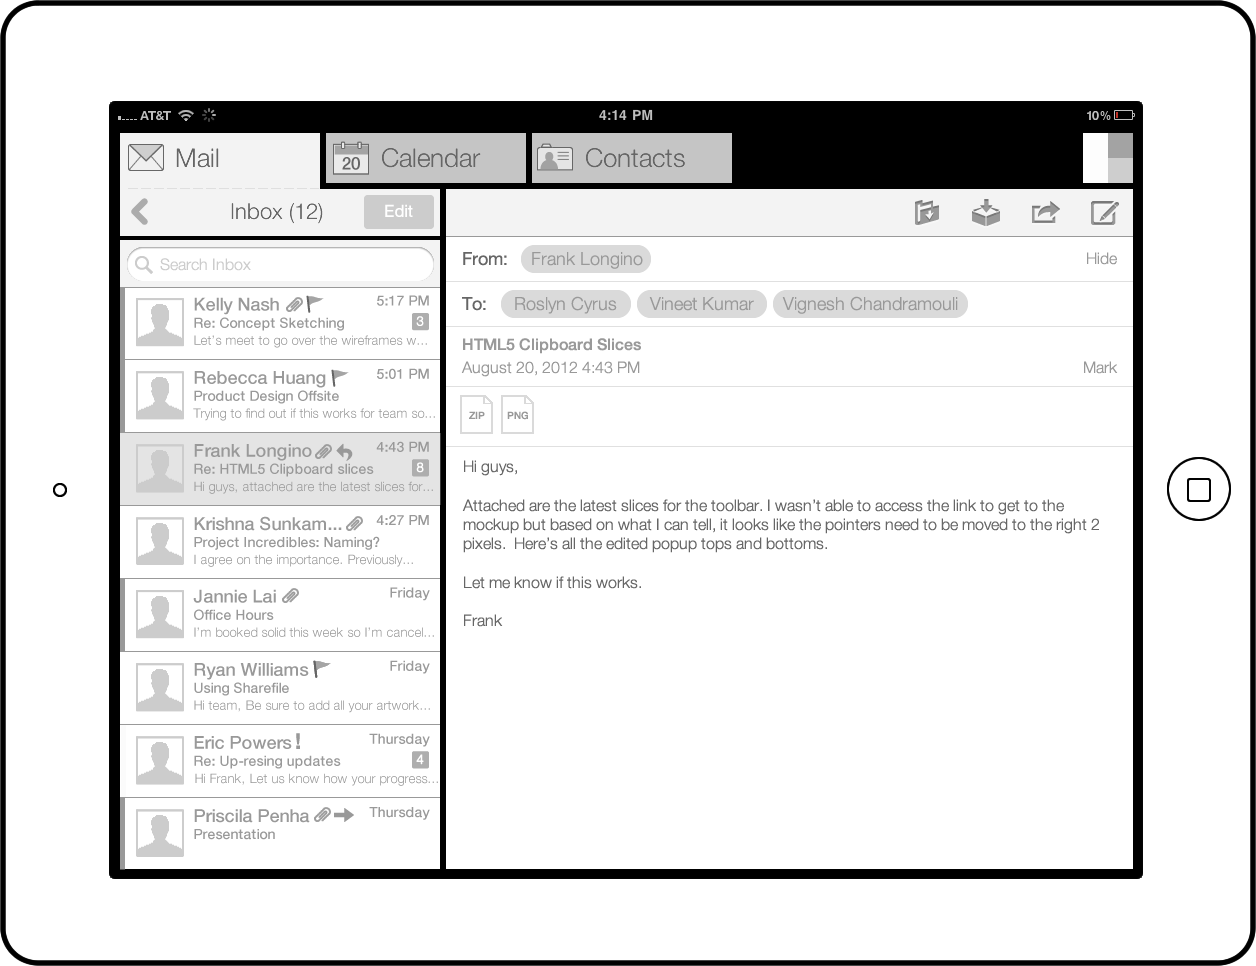This screenshot has width=1256, height=966.
Task: Select the Frank Longino sender chip
Action: [586, 259]
